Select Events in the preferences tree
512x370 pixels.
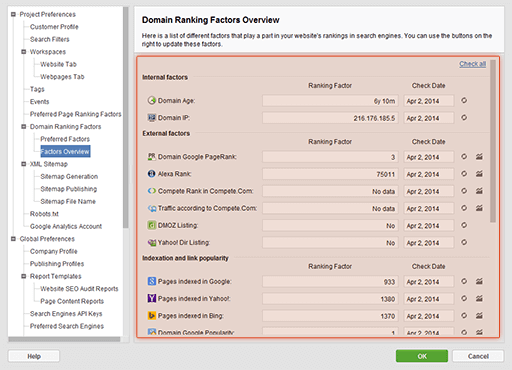(39, 102)
